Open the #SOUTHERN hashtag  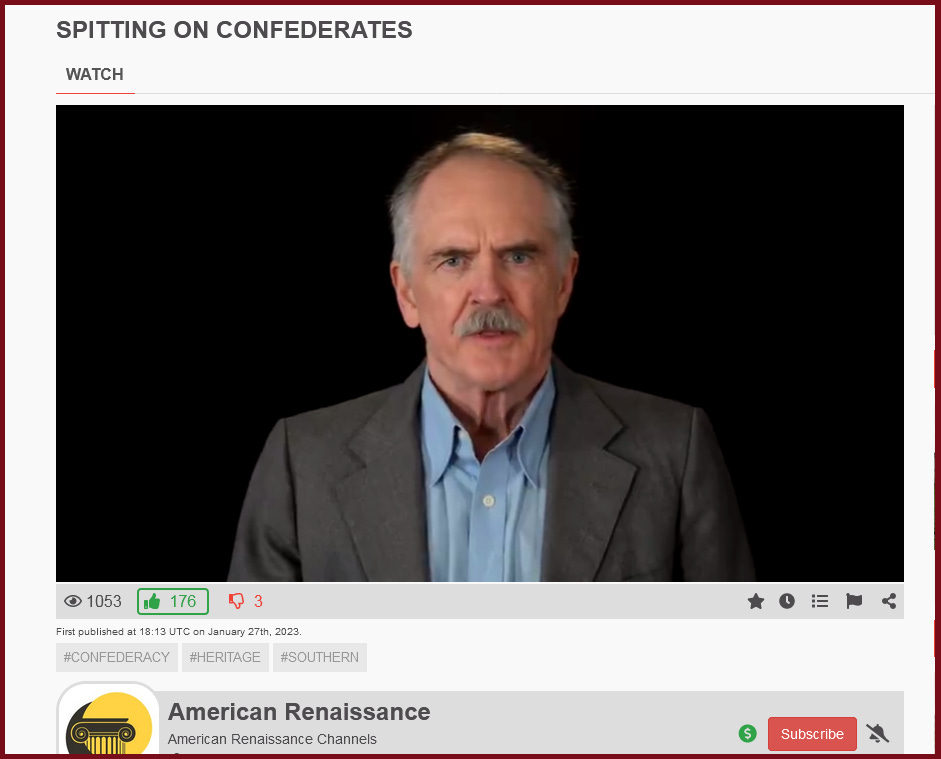(x=319, y=658)
